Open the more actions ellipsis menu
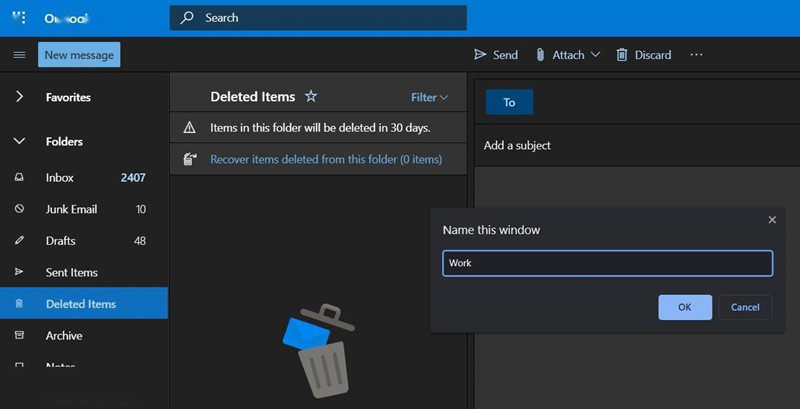The image size is (800, 409). coord(697,55)
